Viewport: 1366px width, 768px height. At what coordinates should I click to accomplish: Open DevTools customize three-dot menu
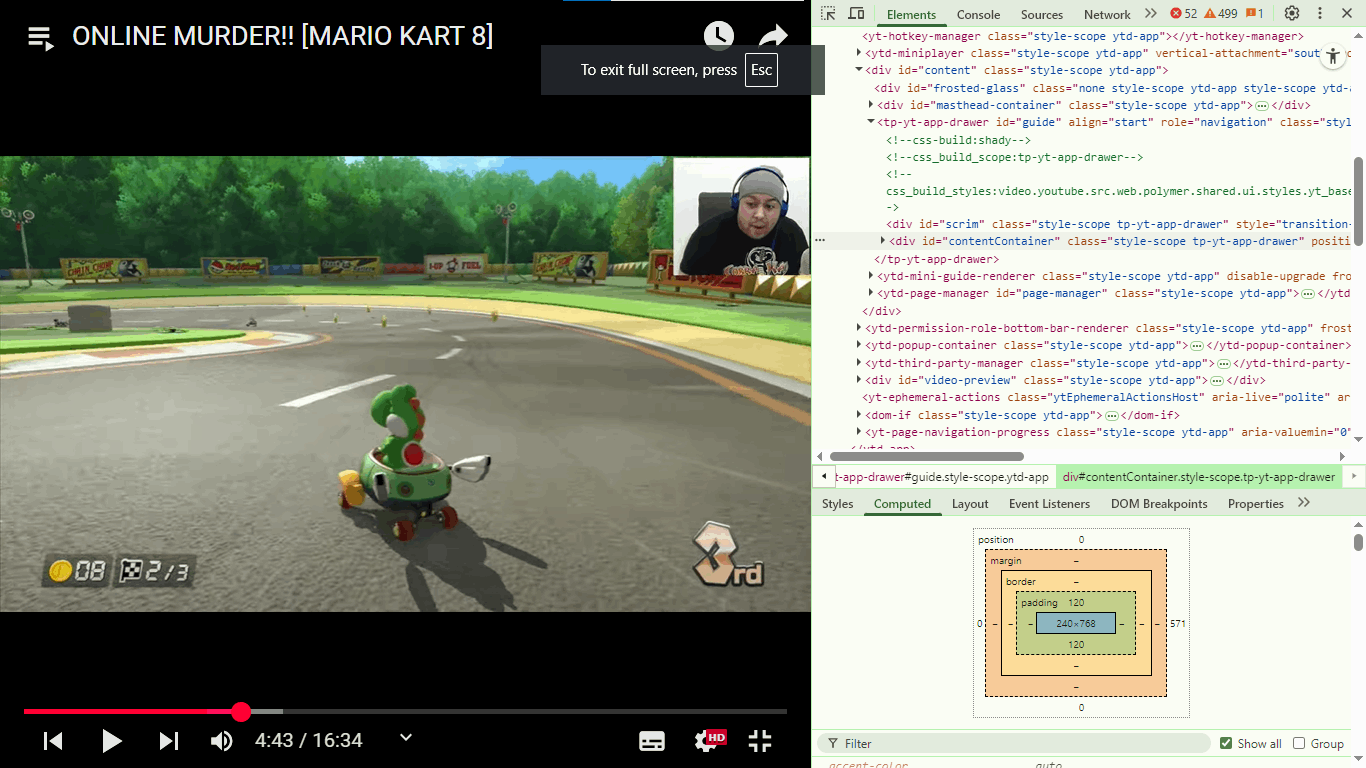click(1320, 14)
